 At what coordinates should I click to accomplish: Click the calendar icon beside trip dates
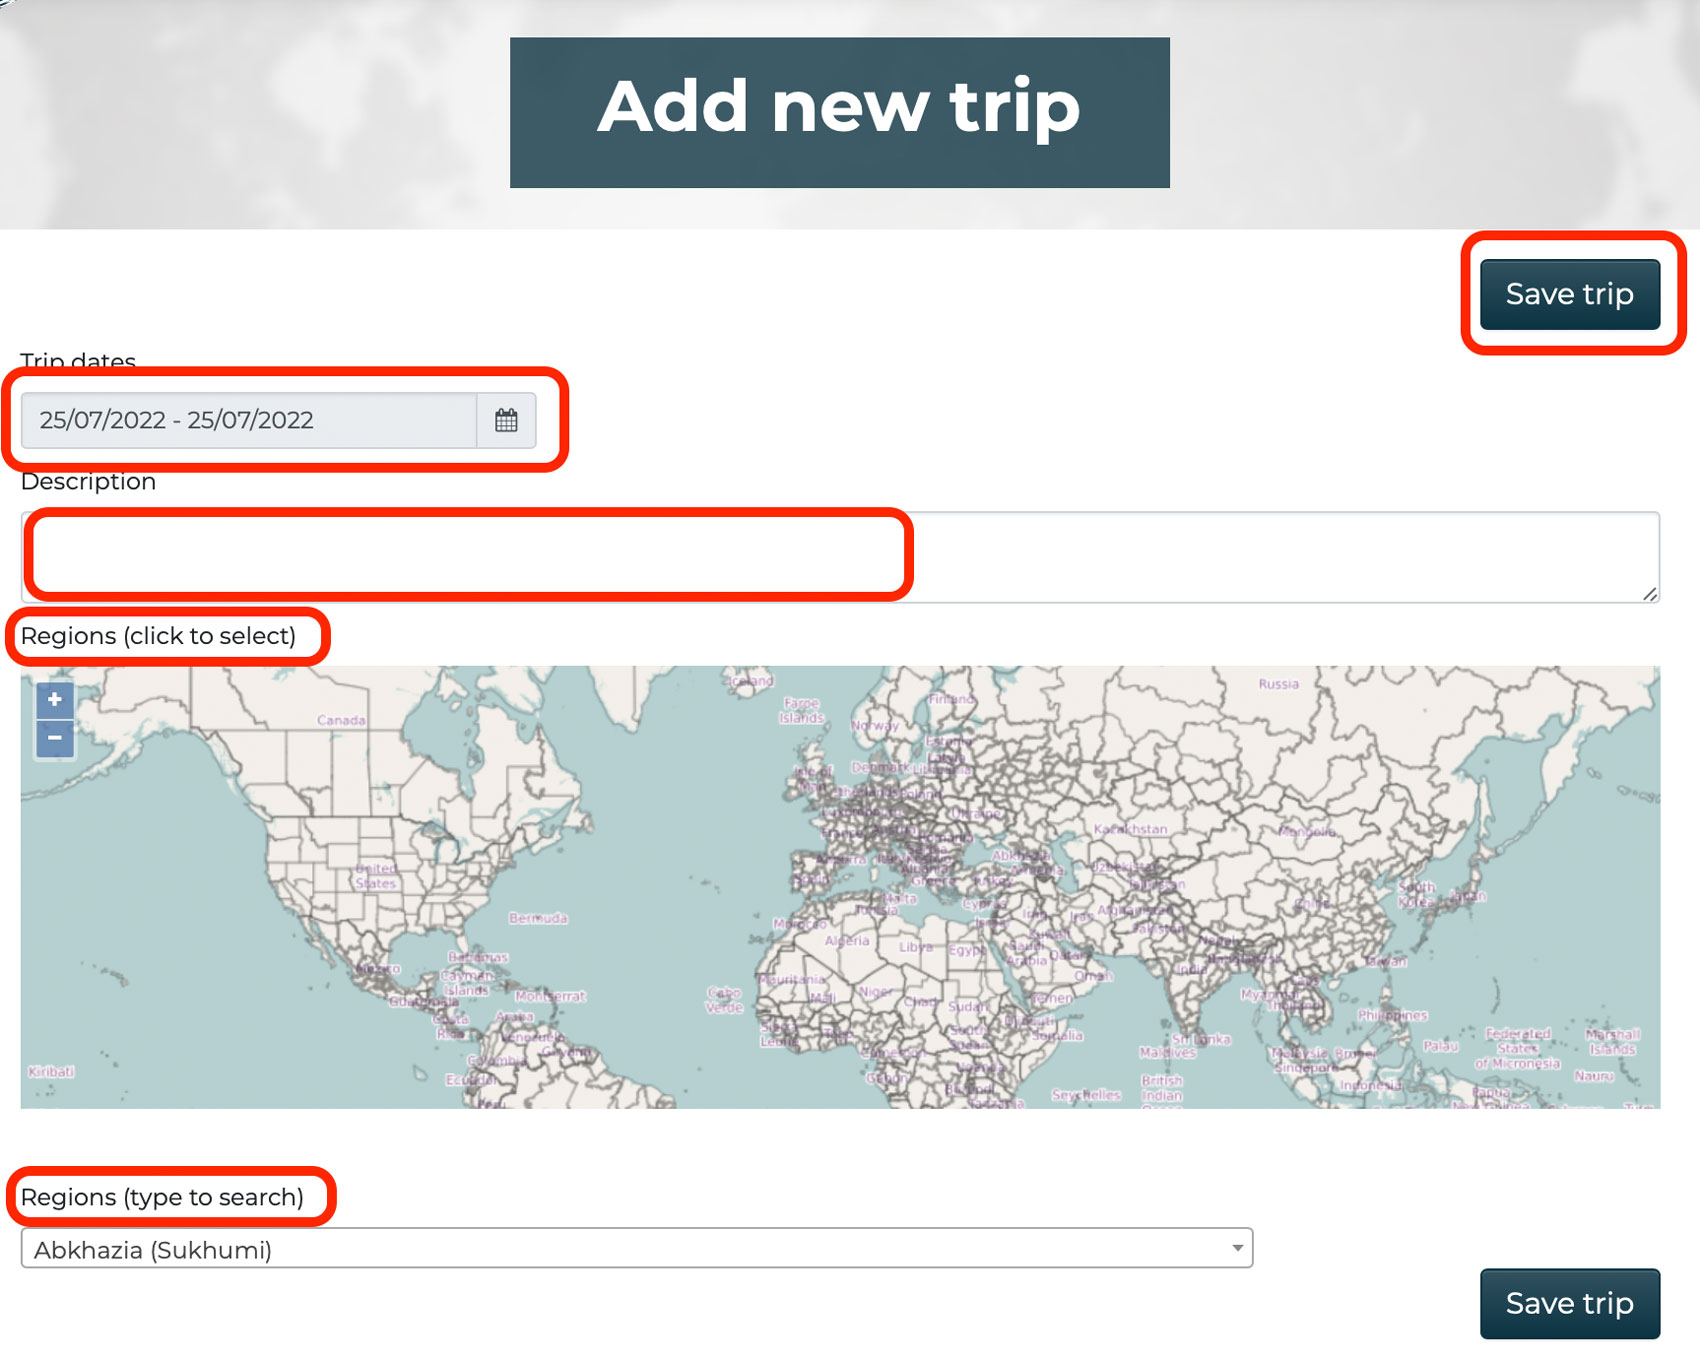point(506,420)
